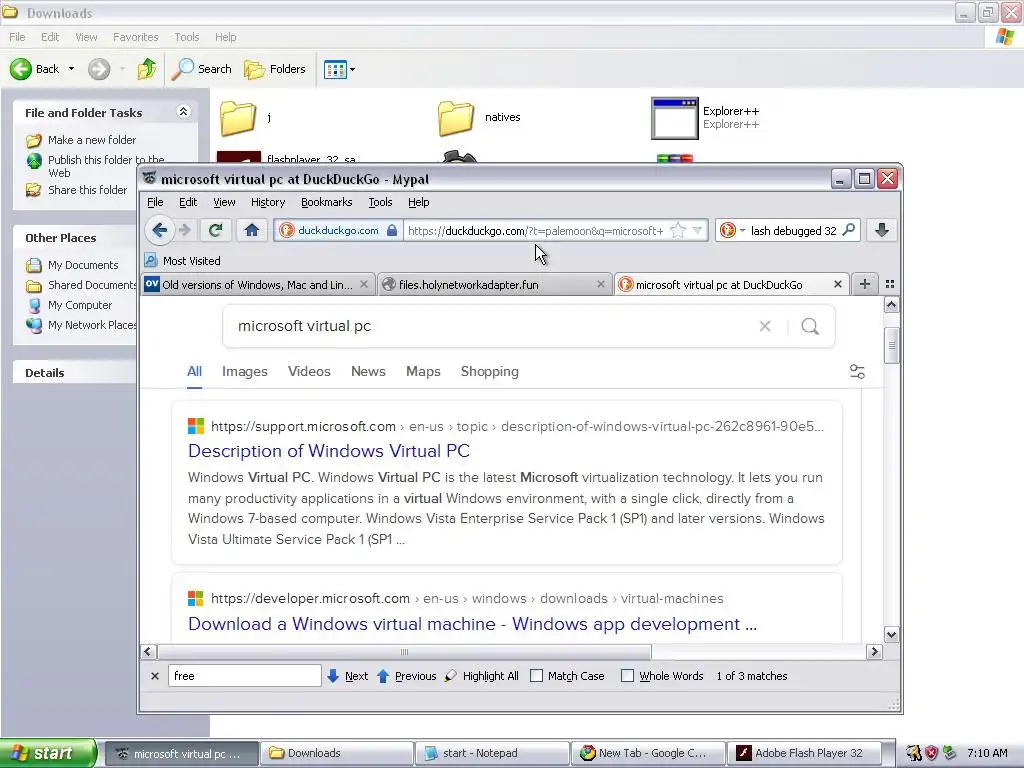The height and width of the screenshot is (768, 1024).
Task: Click Next in the find bar
Action: coord(347,676)
